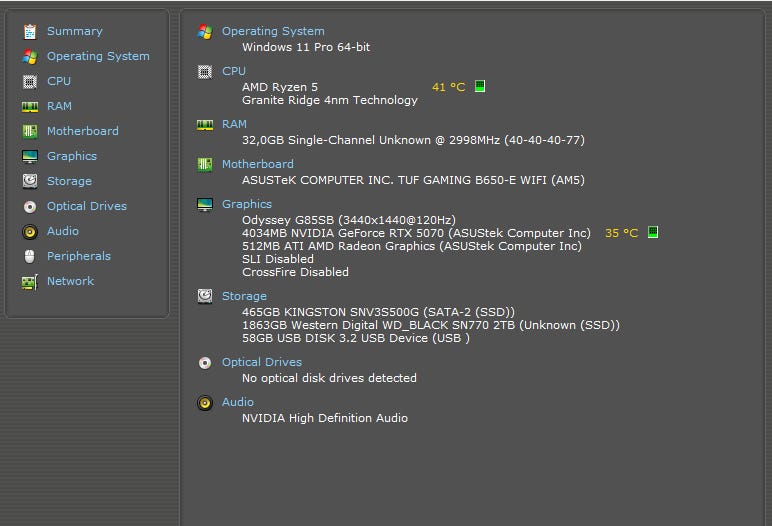Click the CPU chip icon in summary panel
This screenshot has width=772, height=526.
pos(205,72)
